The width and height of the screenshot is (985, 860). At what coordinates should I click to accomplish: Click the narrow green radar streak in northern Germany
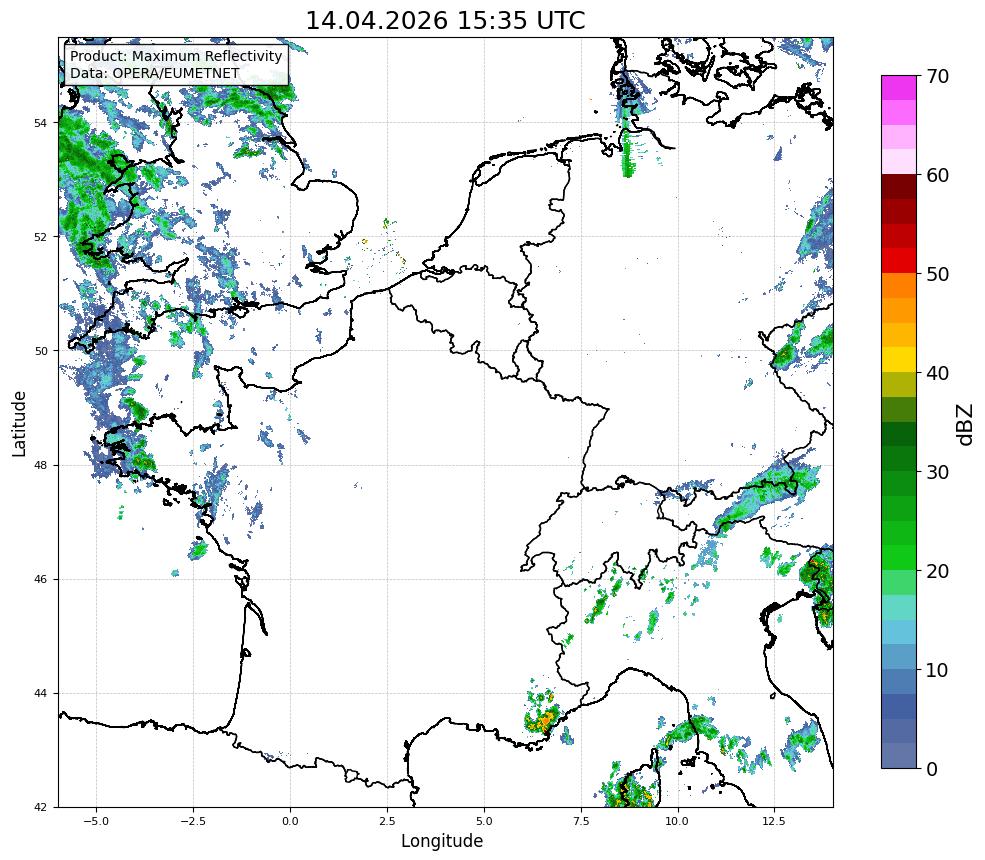pos(628,154)
